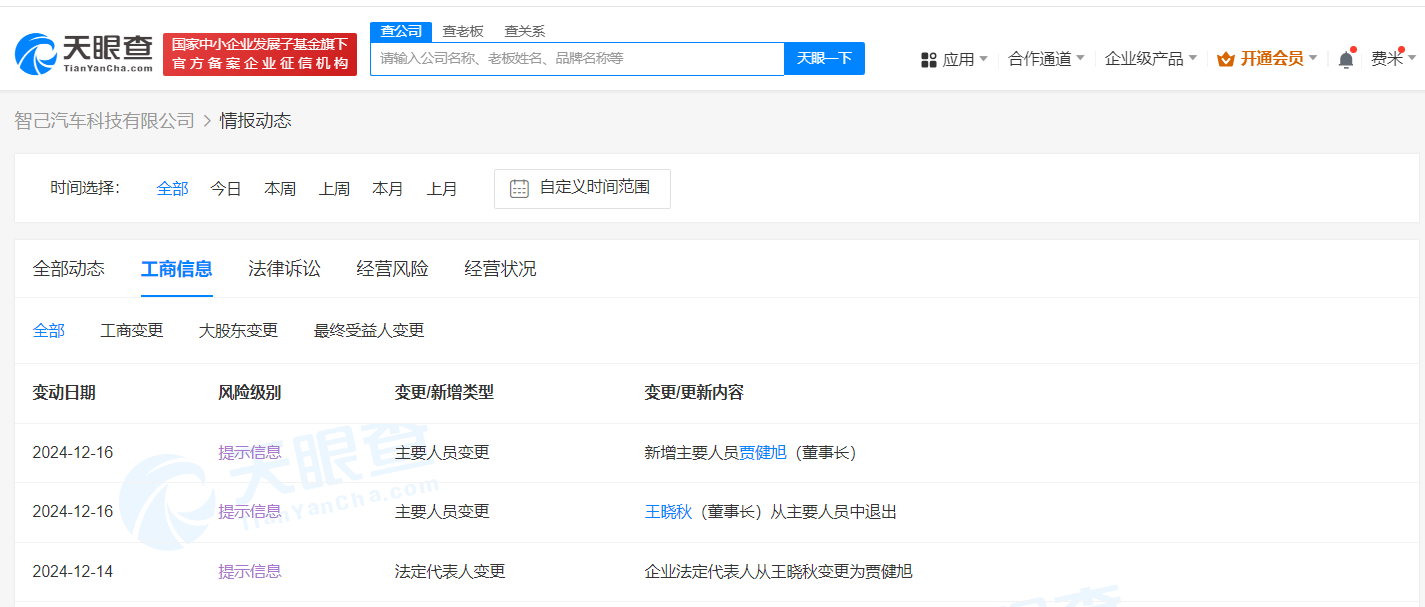Open the 全部动态 tab
The width and height of the screenshot is (1425, 607).
tap(69, 268)
